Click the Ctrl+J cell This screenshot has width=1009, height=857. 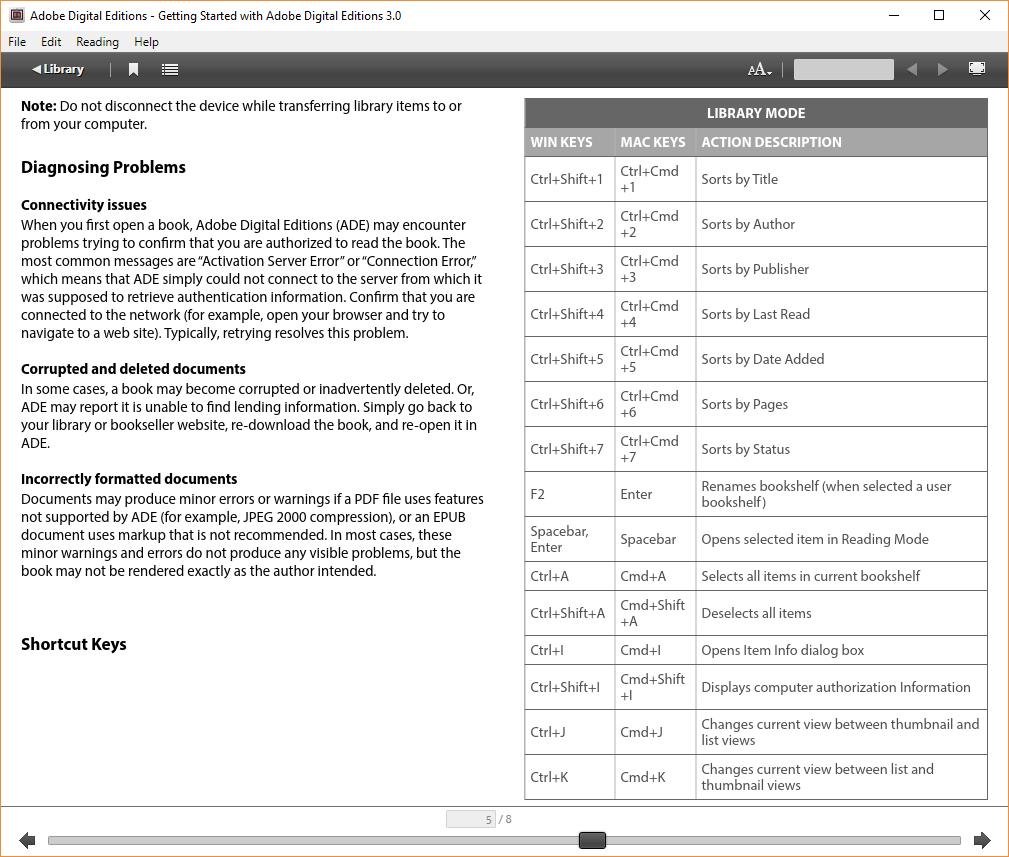(x=569, y=733)
